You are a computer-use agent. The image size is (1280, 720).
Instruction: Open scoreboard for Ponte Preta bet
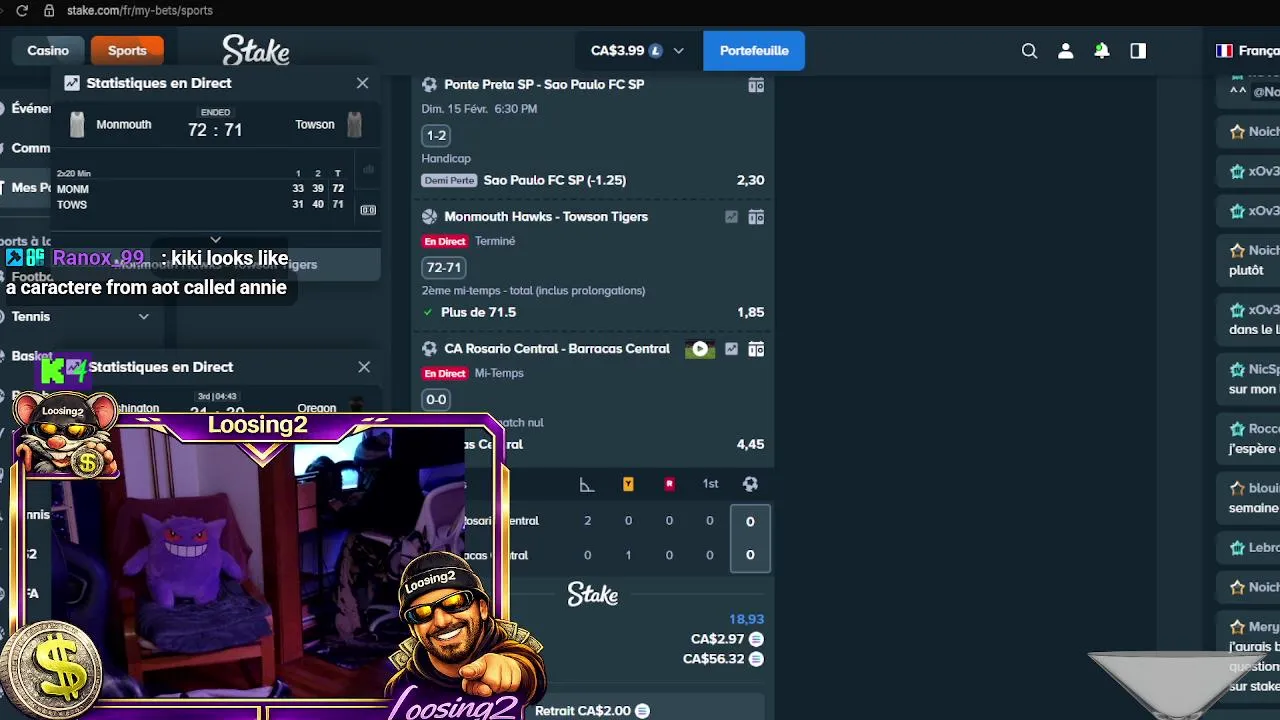pos(756,85)
